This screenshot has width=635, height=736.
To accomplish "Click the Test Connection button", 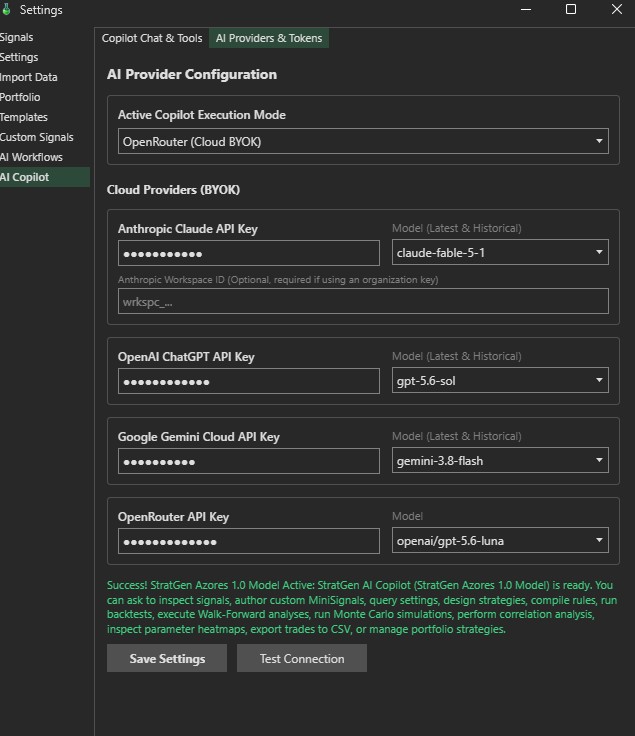I will 302,658.
